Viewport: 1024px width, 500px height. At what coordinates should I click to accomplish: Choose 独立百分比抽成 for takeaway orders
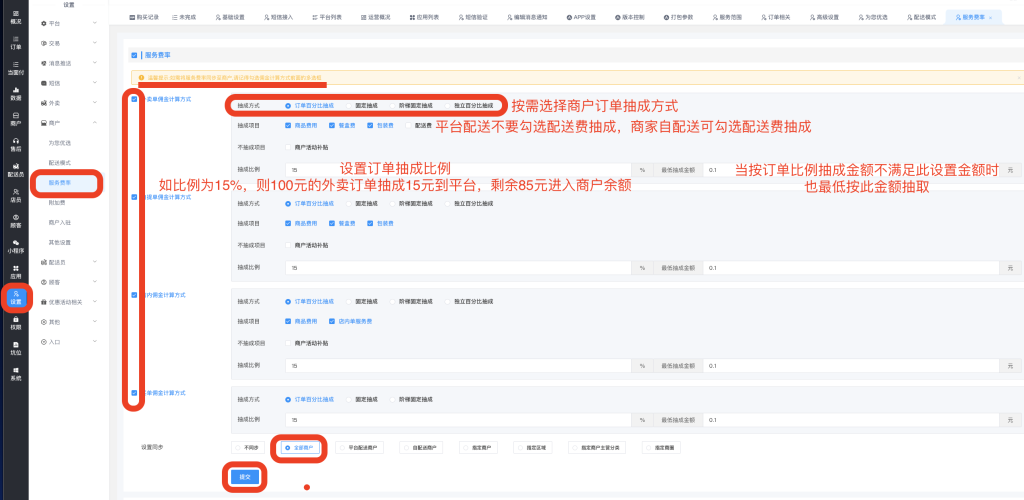point(445,105)
